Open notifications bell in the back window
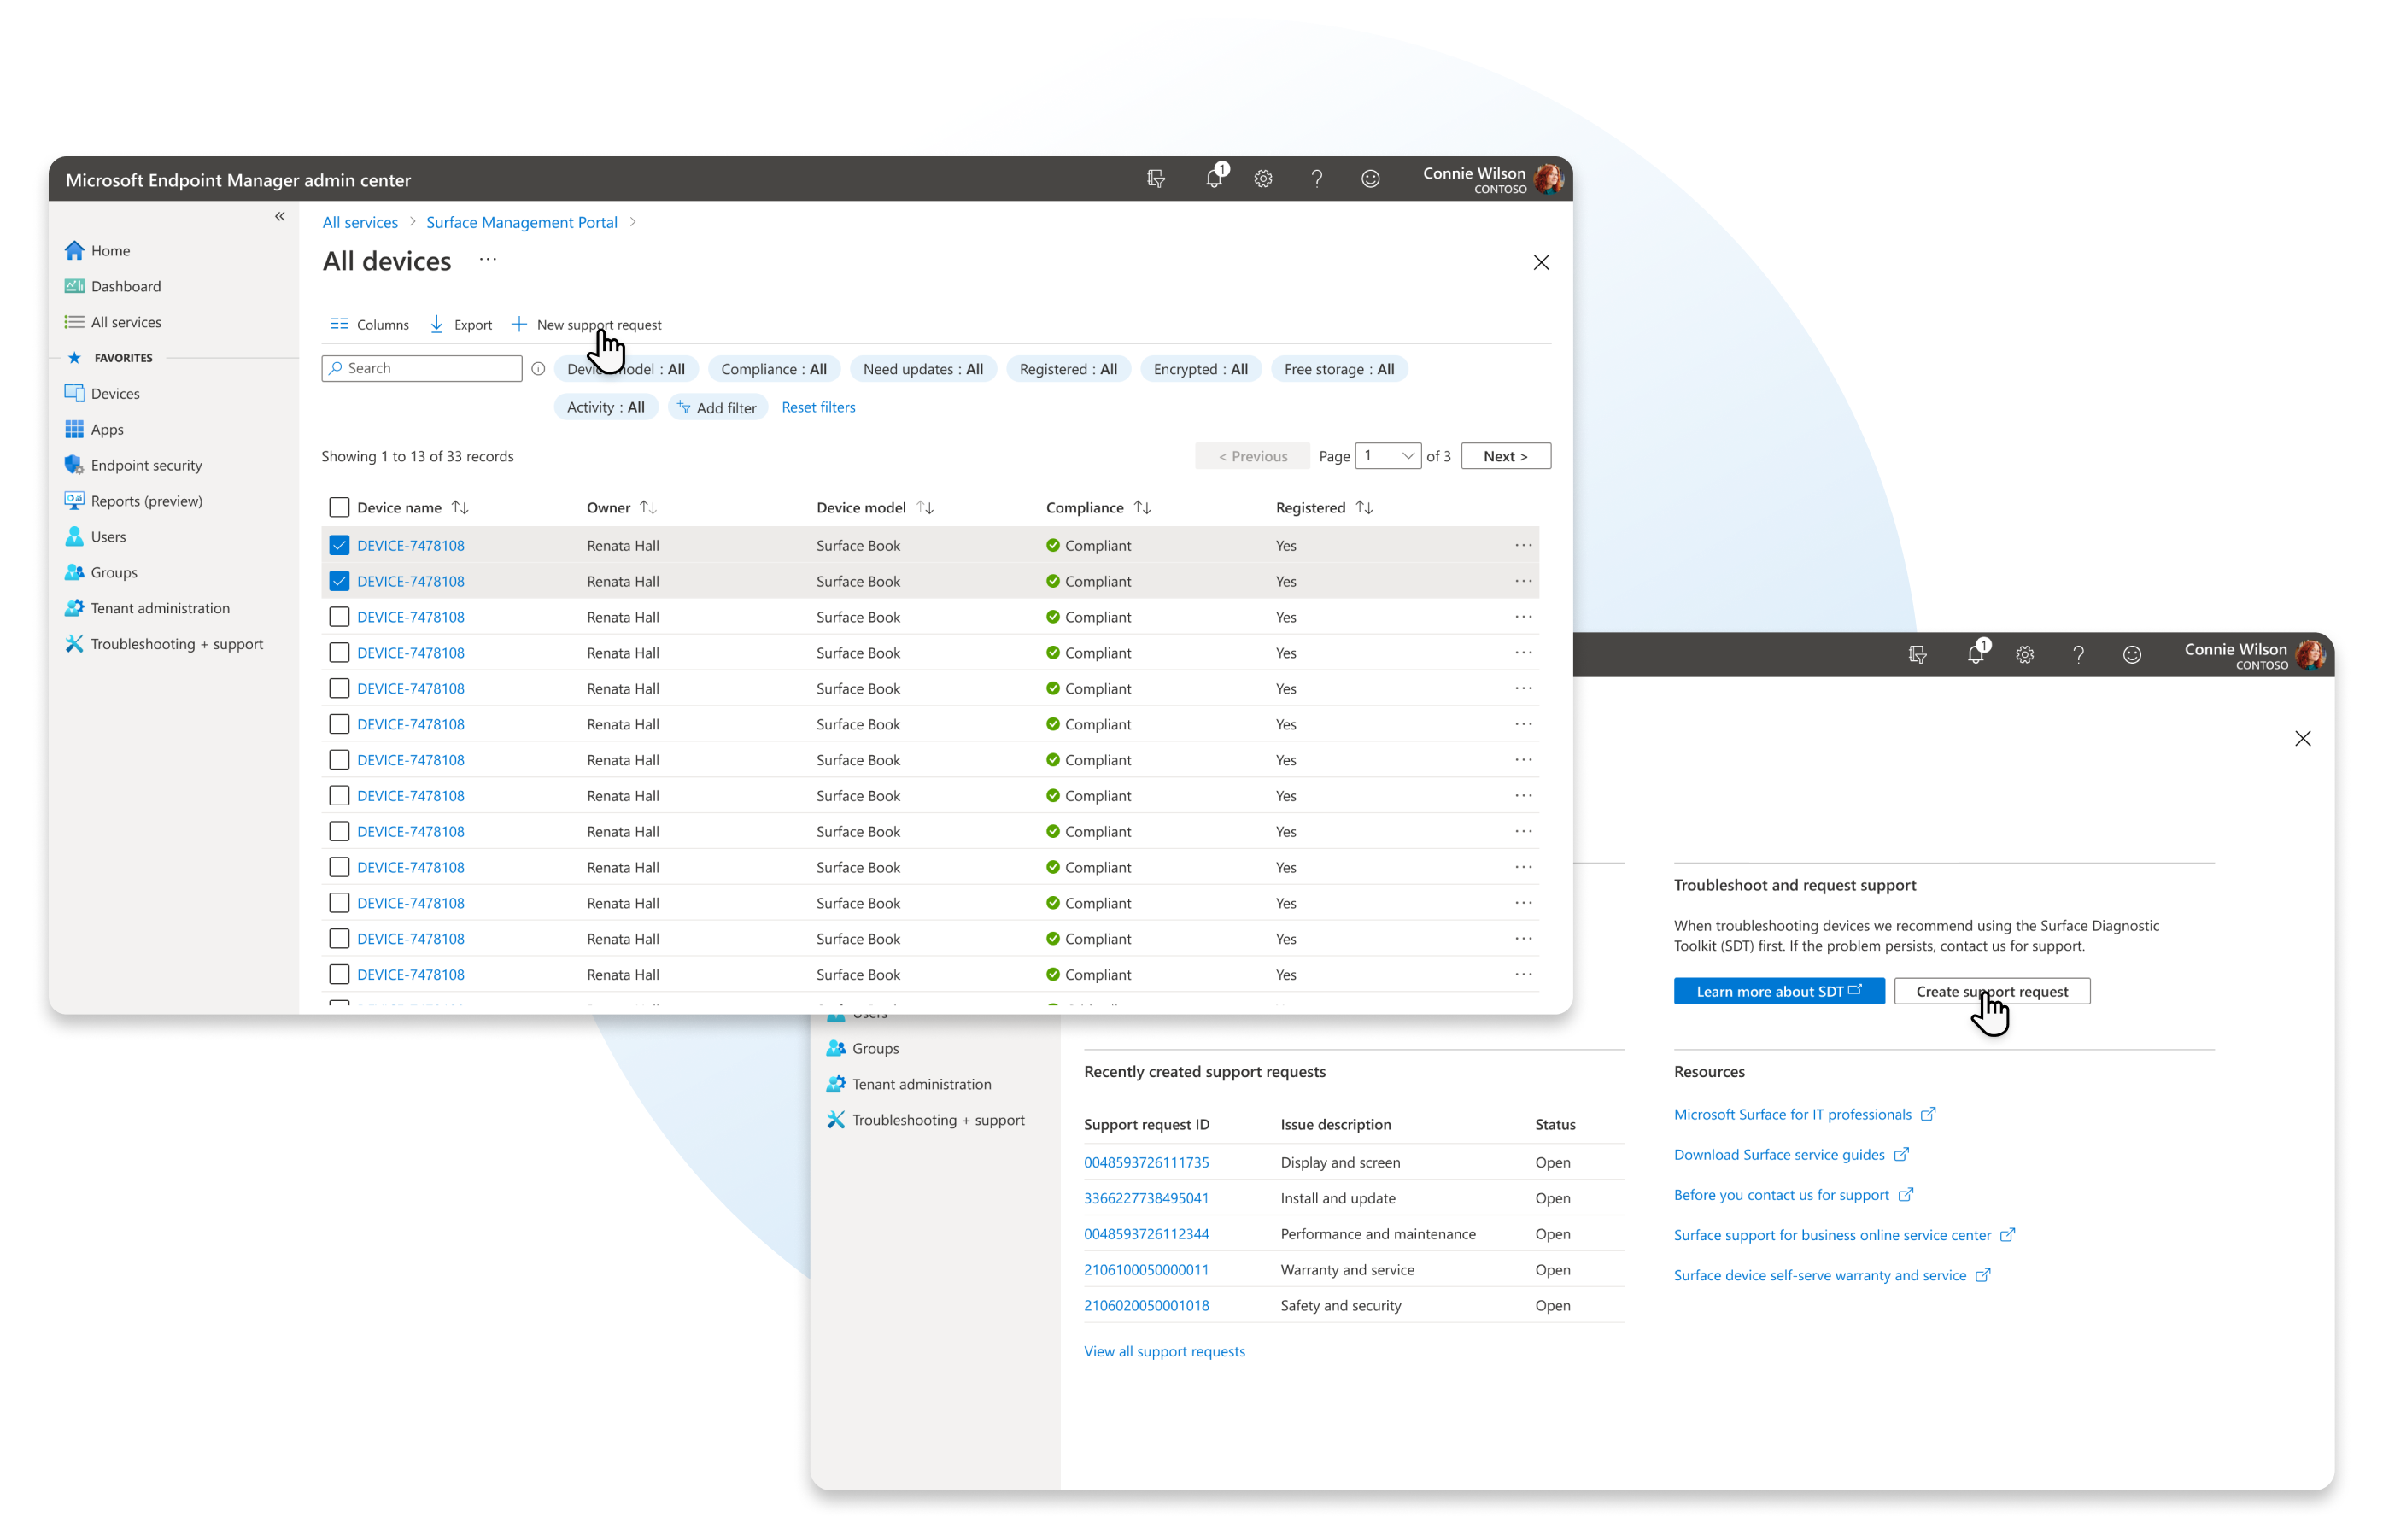This screenshot has height=1540, width=2383. click(x=1976, y=654)
